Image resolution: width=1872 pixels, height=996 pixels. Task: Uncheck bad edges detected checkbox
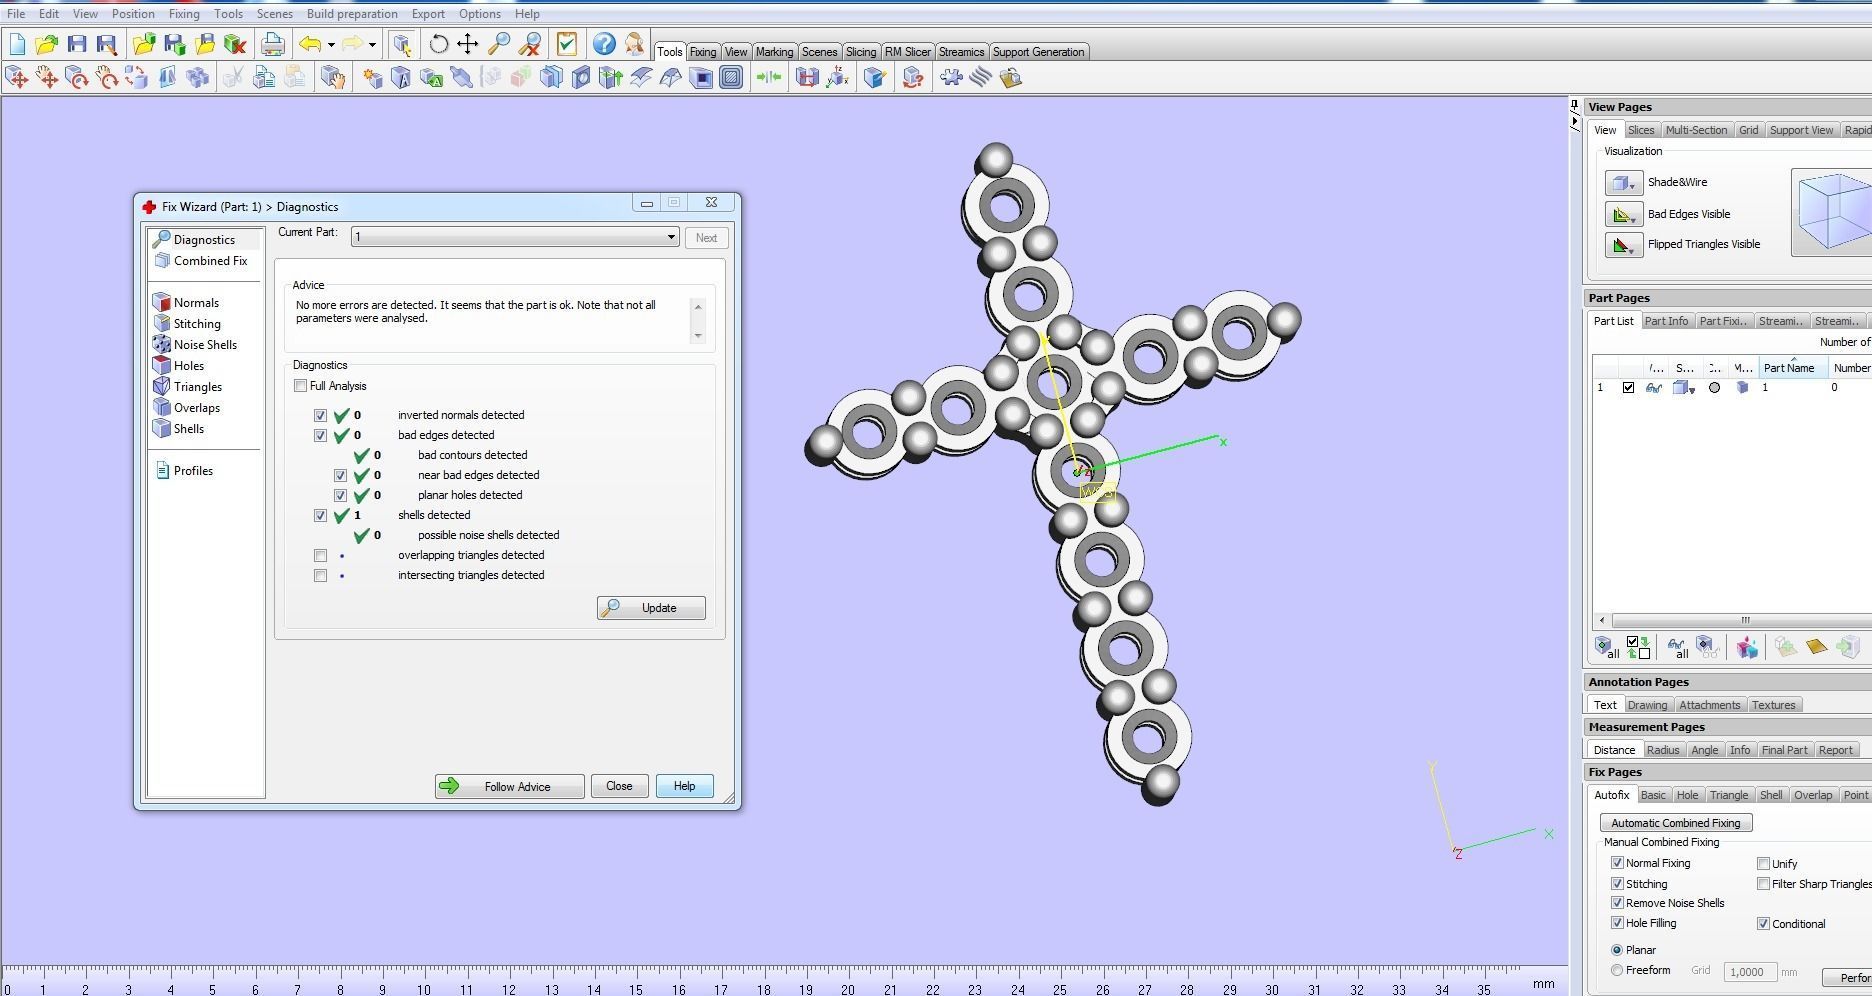tap(320, 435)
